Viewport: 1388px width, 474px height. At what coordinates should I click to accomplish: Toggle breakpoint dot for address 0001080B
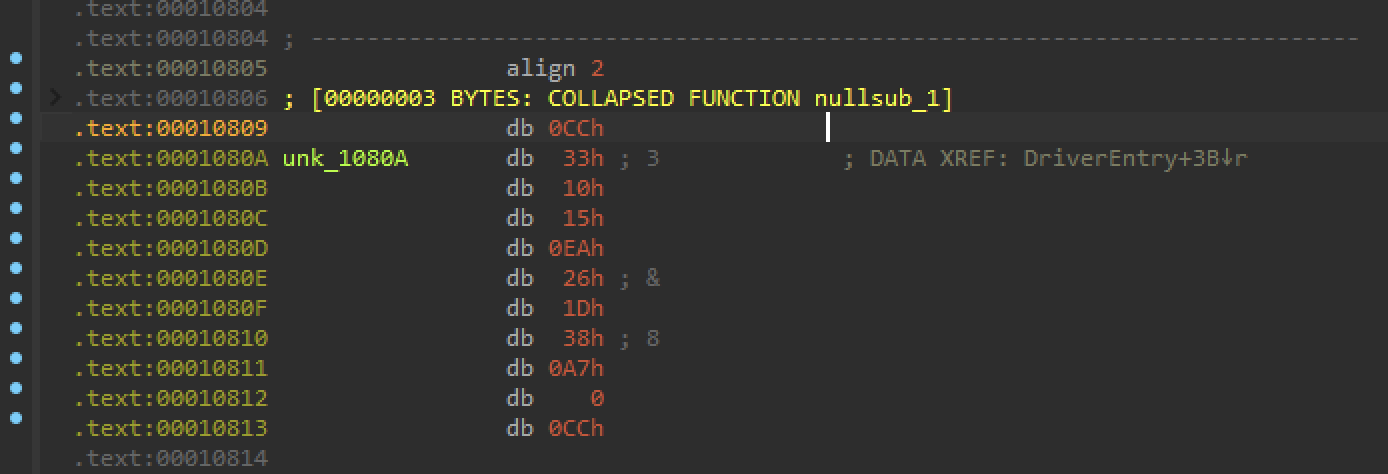(x=16, y=178)
